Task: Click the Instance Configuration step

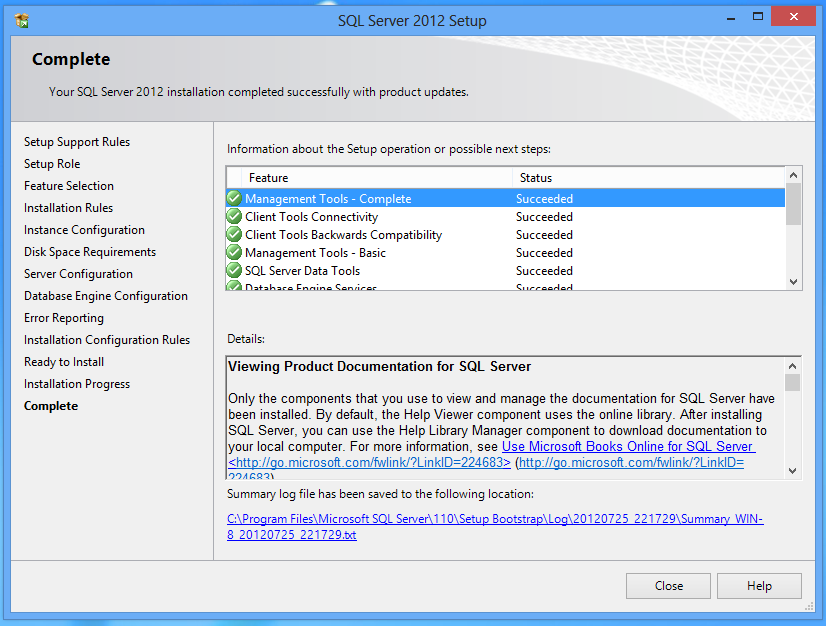Action: [x=84, y=230]
